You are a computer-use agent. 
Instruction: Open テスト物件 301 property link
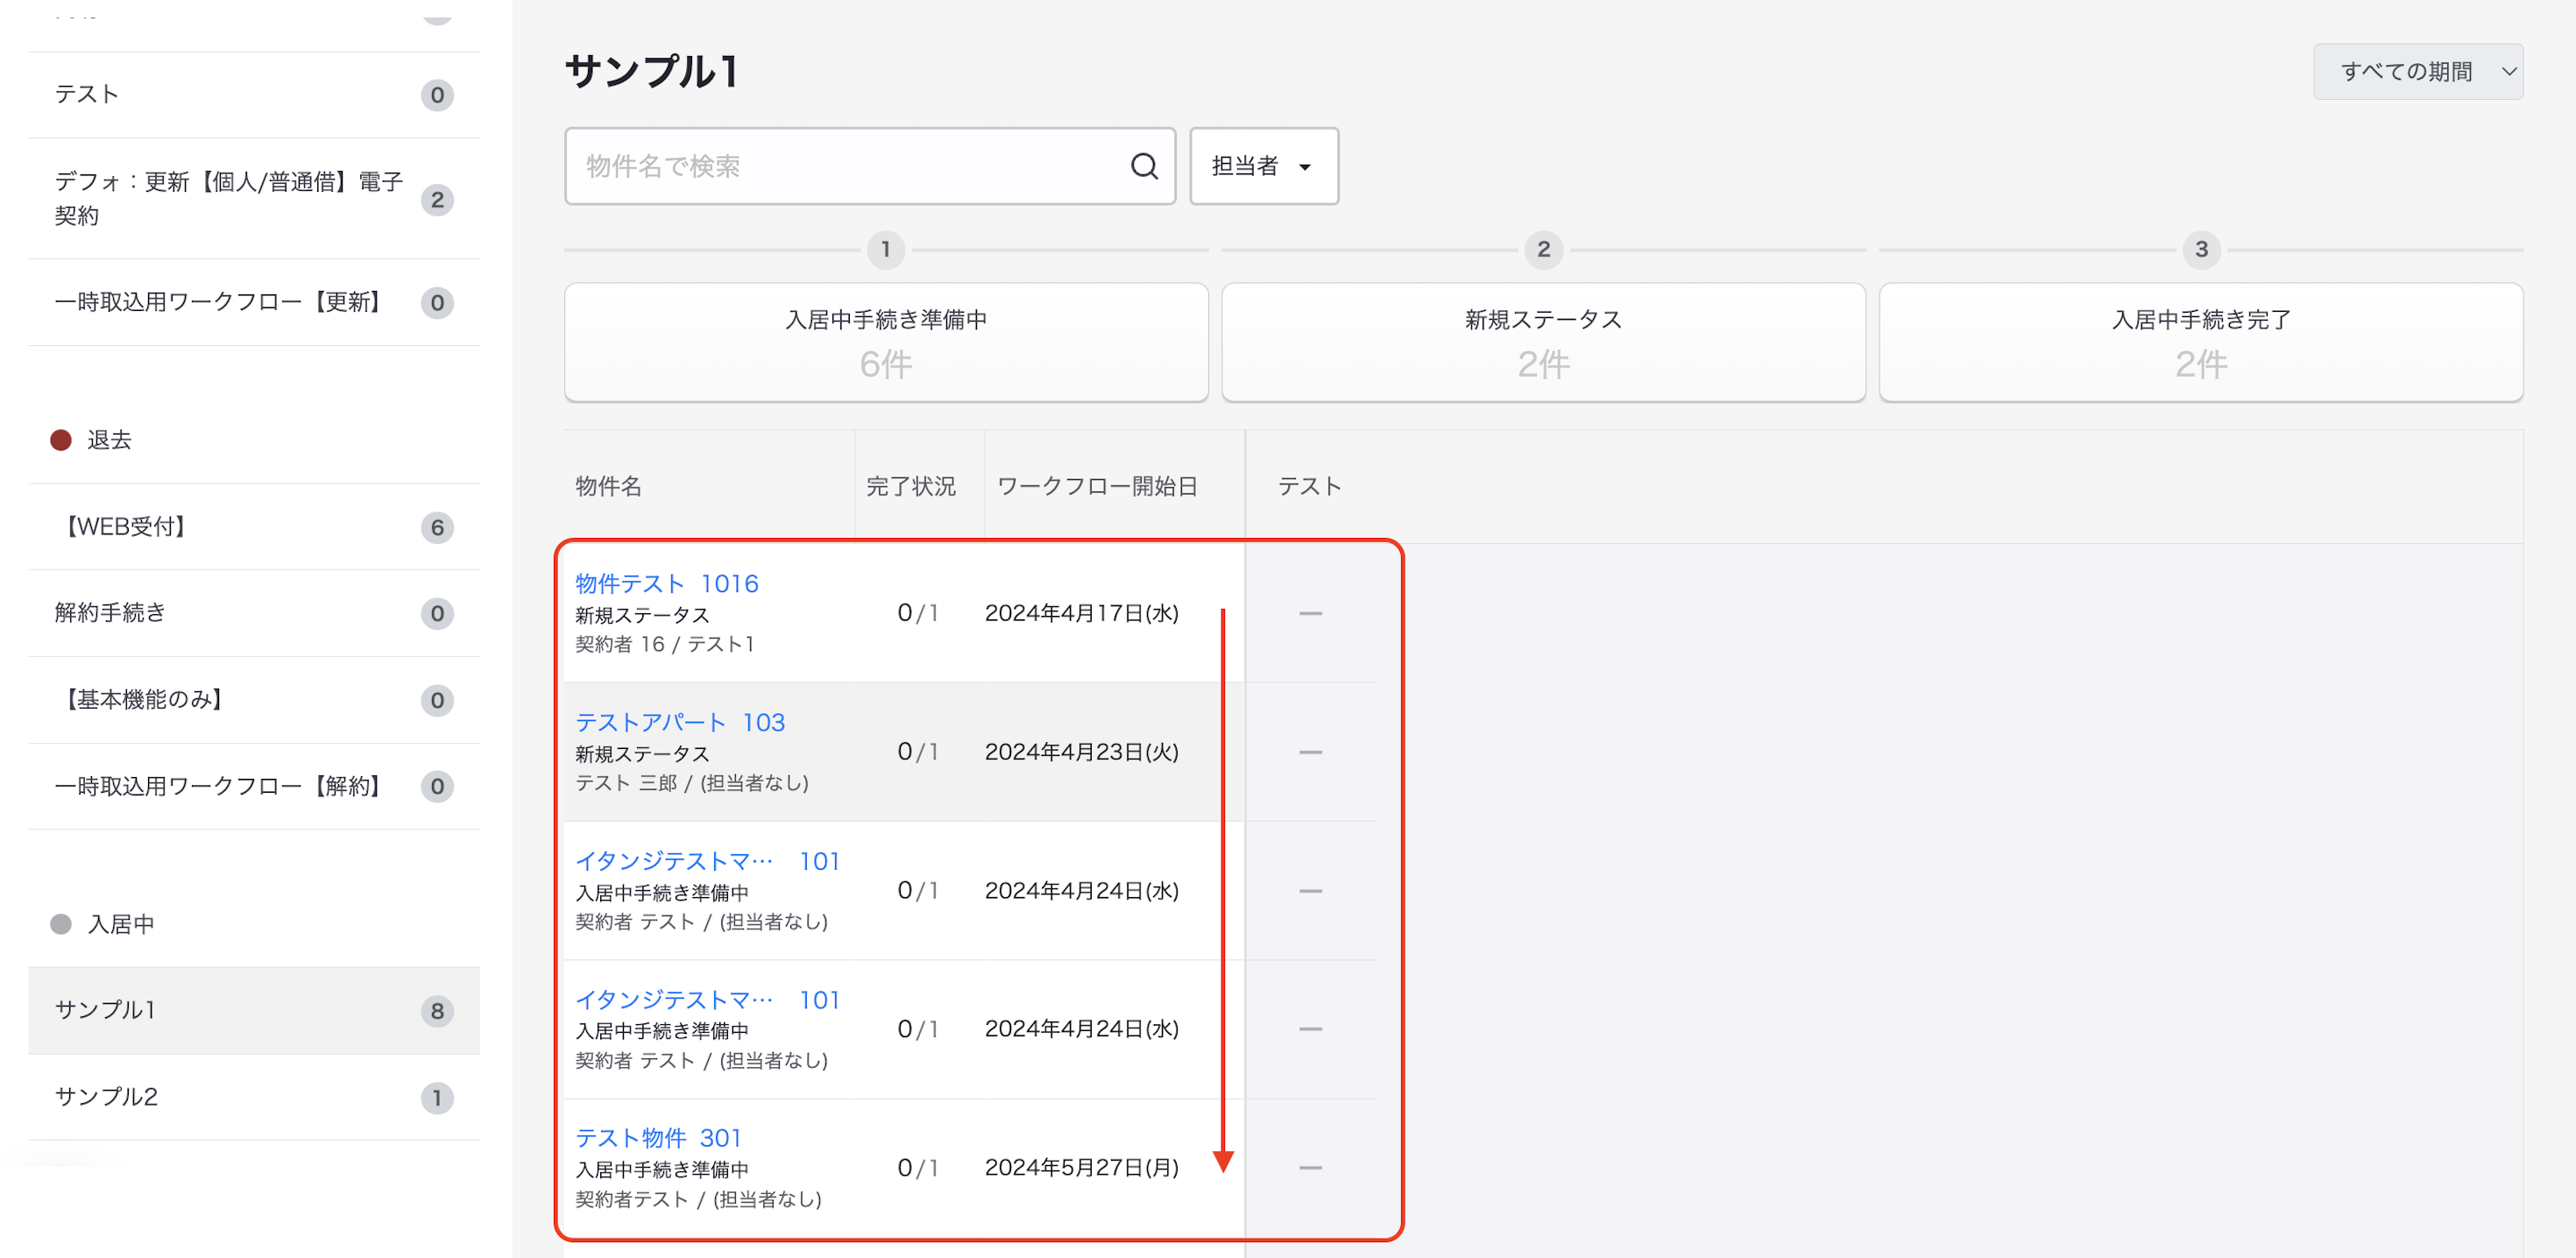(x=658, y=1138)
